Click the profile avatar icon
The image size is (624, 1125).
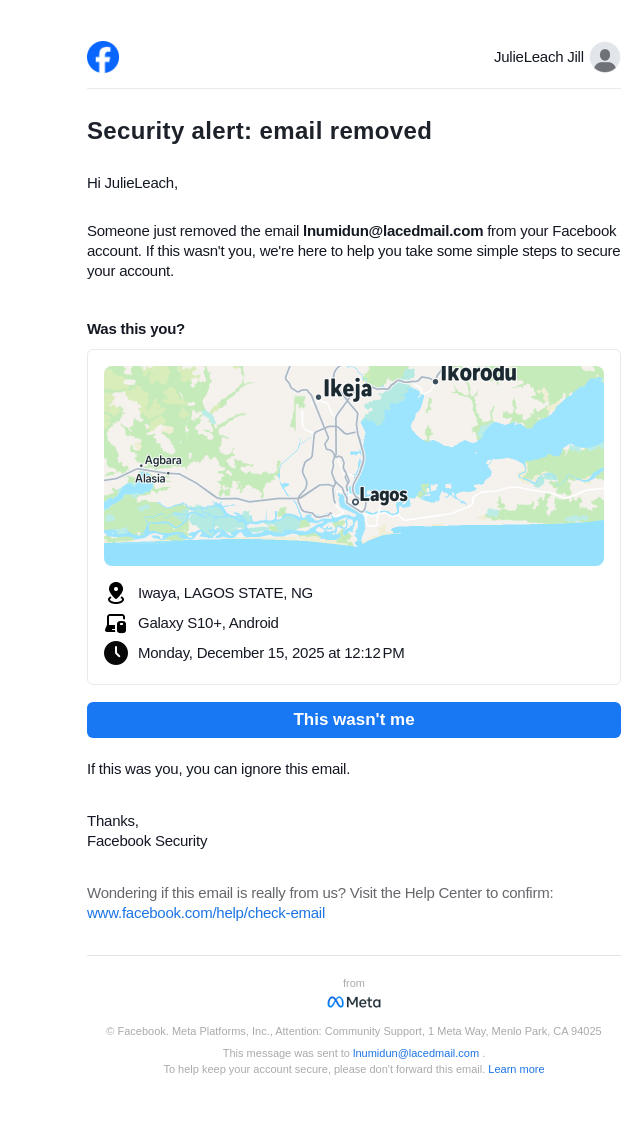pos(604,57)
